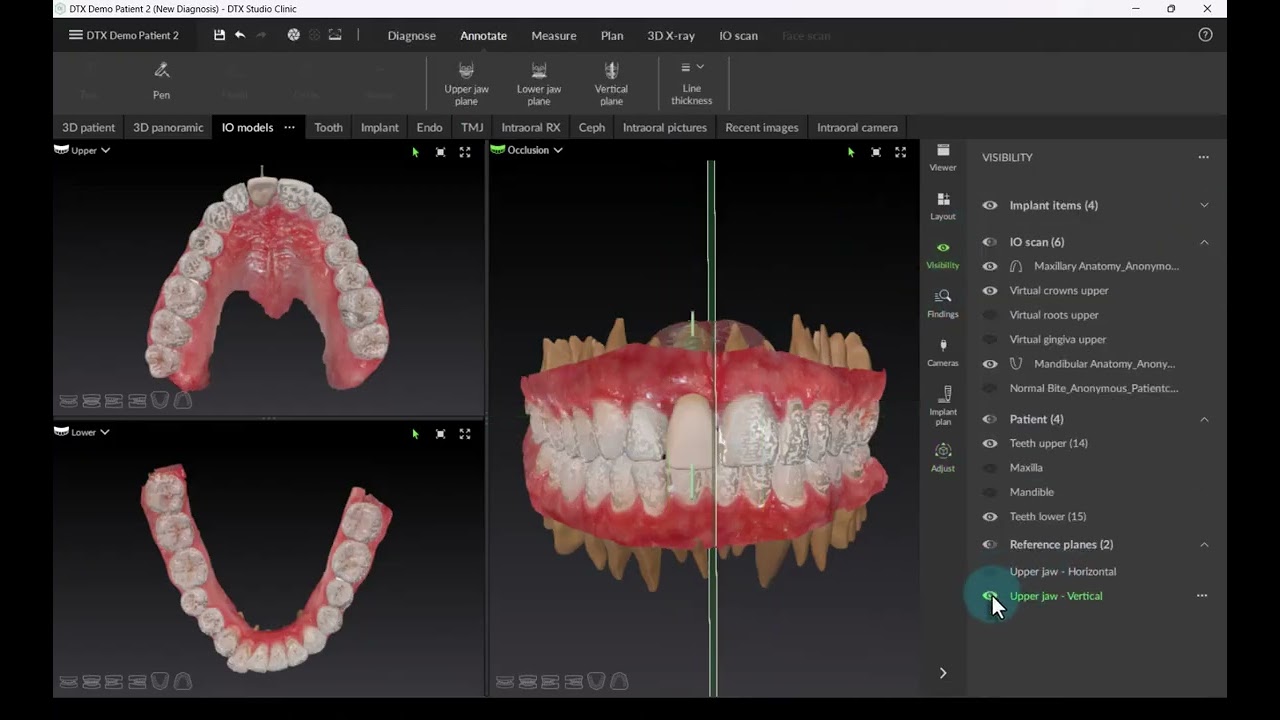Click the Upper jaw plane tool
Screen dimensions: 1280x720
[466, 82]
